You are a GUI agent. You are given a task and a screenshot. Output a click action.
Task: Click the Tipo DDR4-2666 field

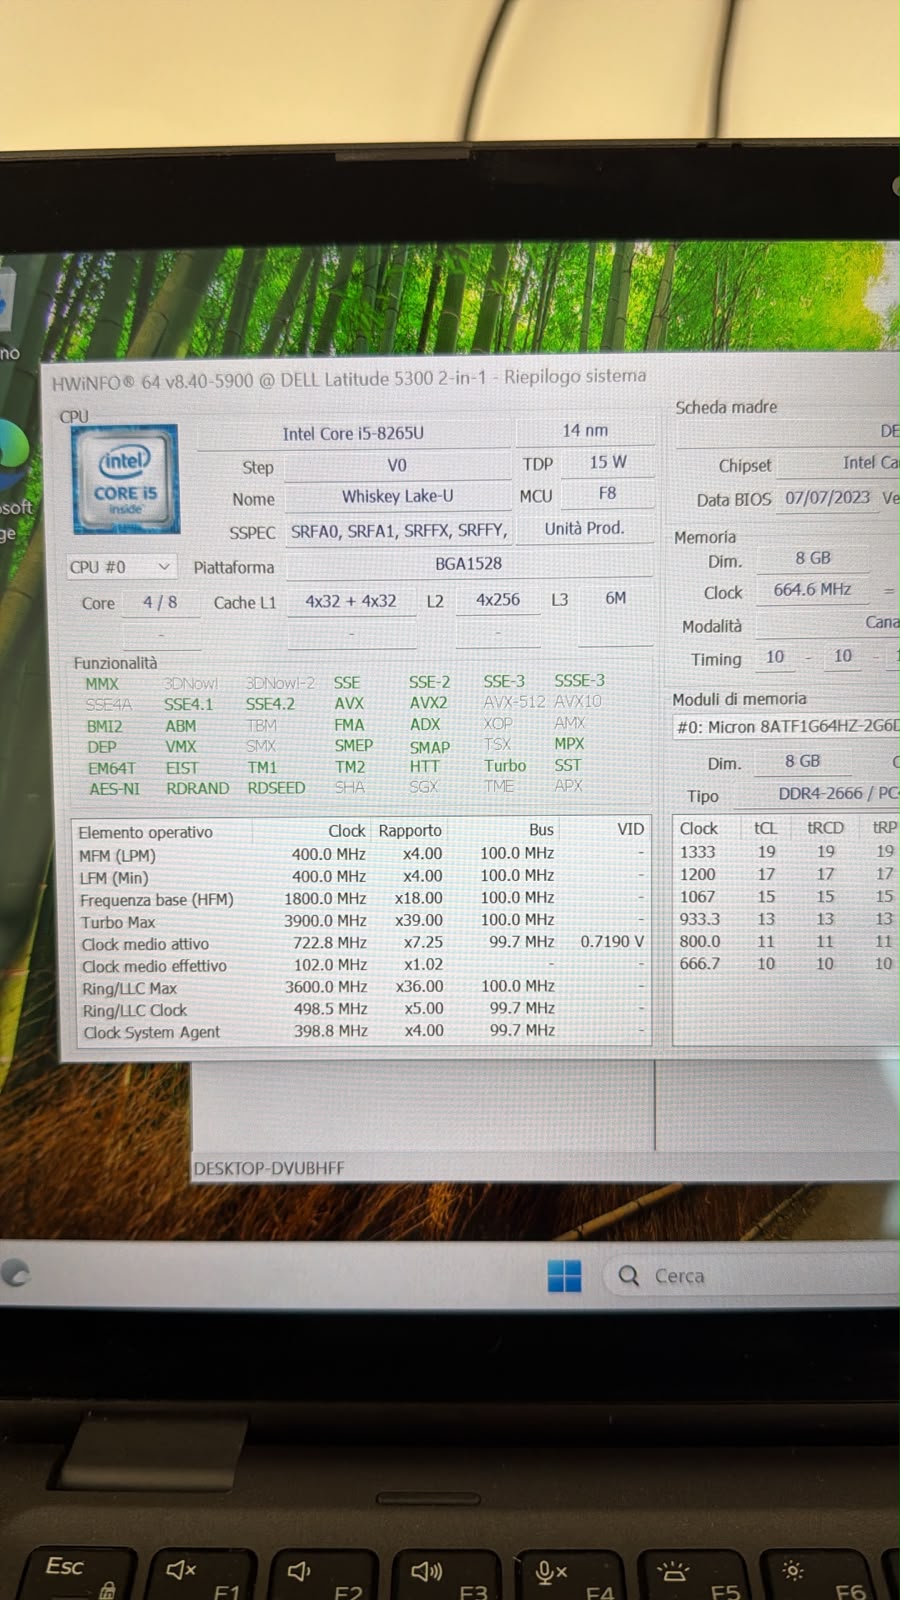(x=817, y=793)
